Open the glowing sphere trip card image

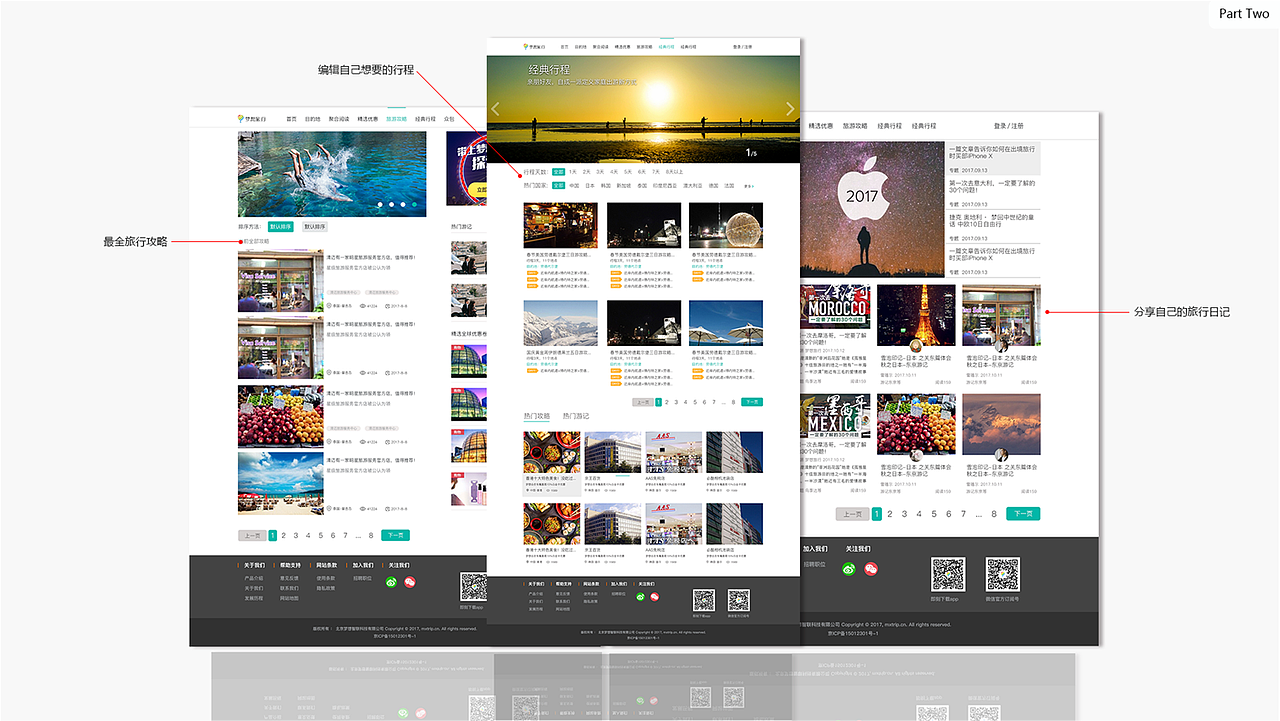726,225
